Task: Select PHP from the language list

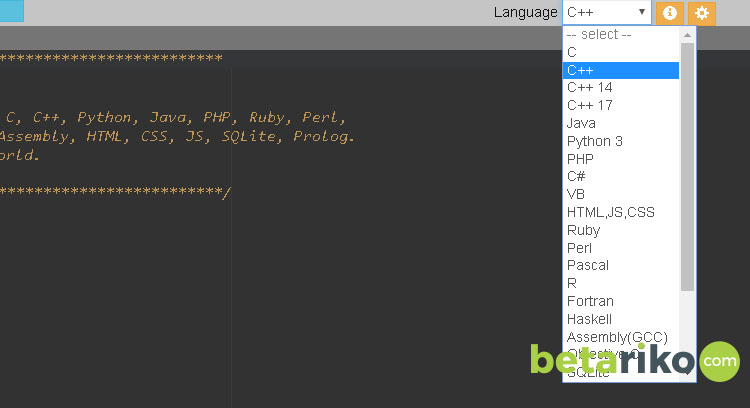Action: click(621, 159)
